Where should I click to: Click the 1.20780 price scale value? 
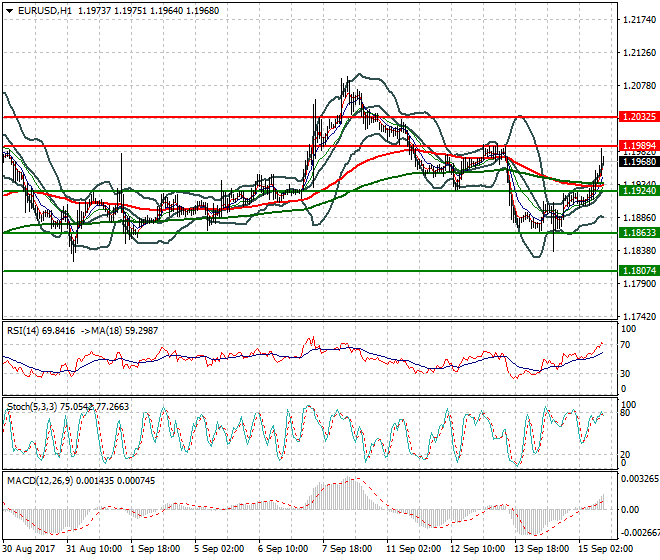click(639, 86)
